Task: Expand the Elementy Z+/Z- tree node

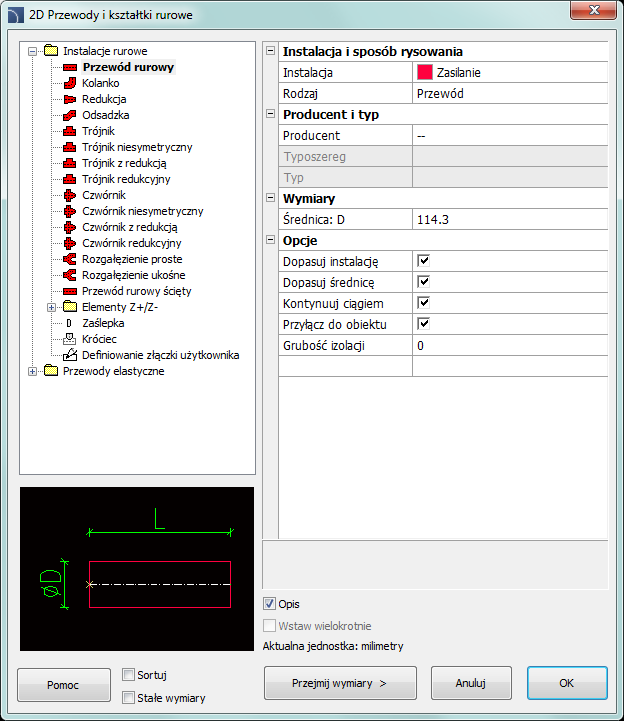Action: coord(52,307)
